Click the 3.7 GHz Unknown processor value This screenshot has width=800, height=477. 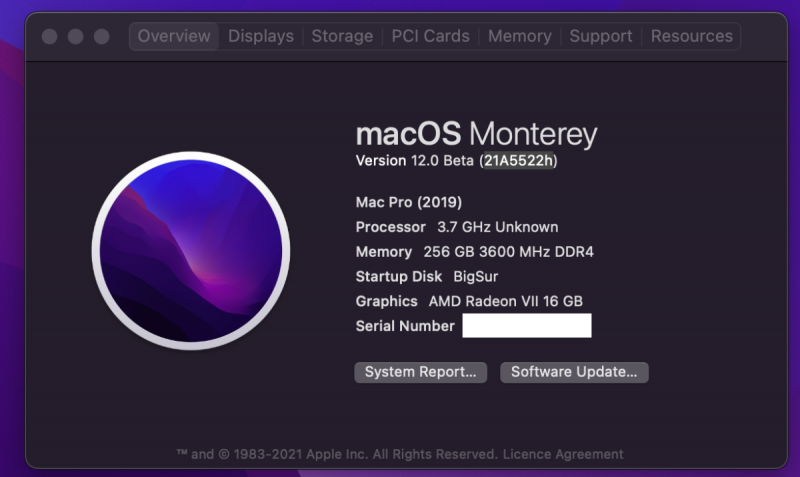pyautogui.click(x=497, y=227)
